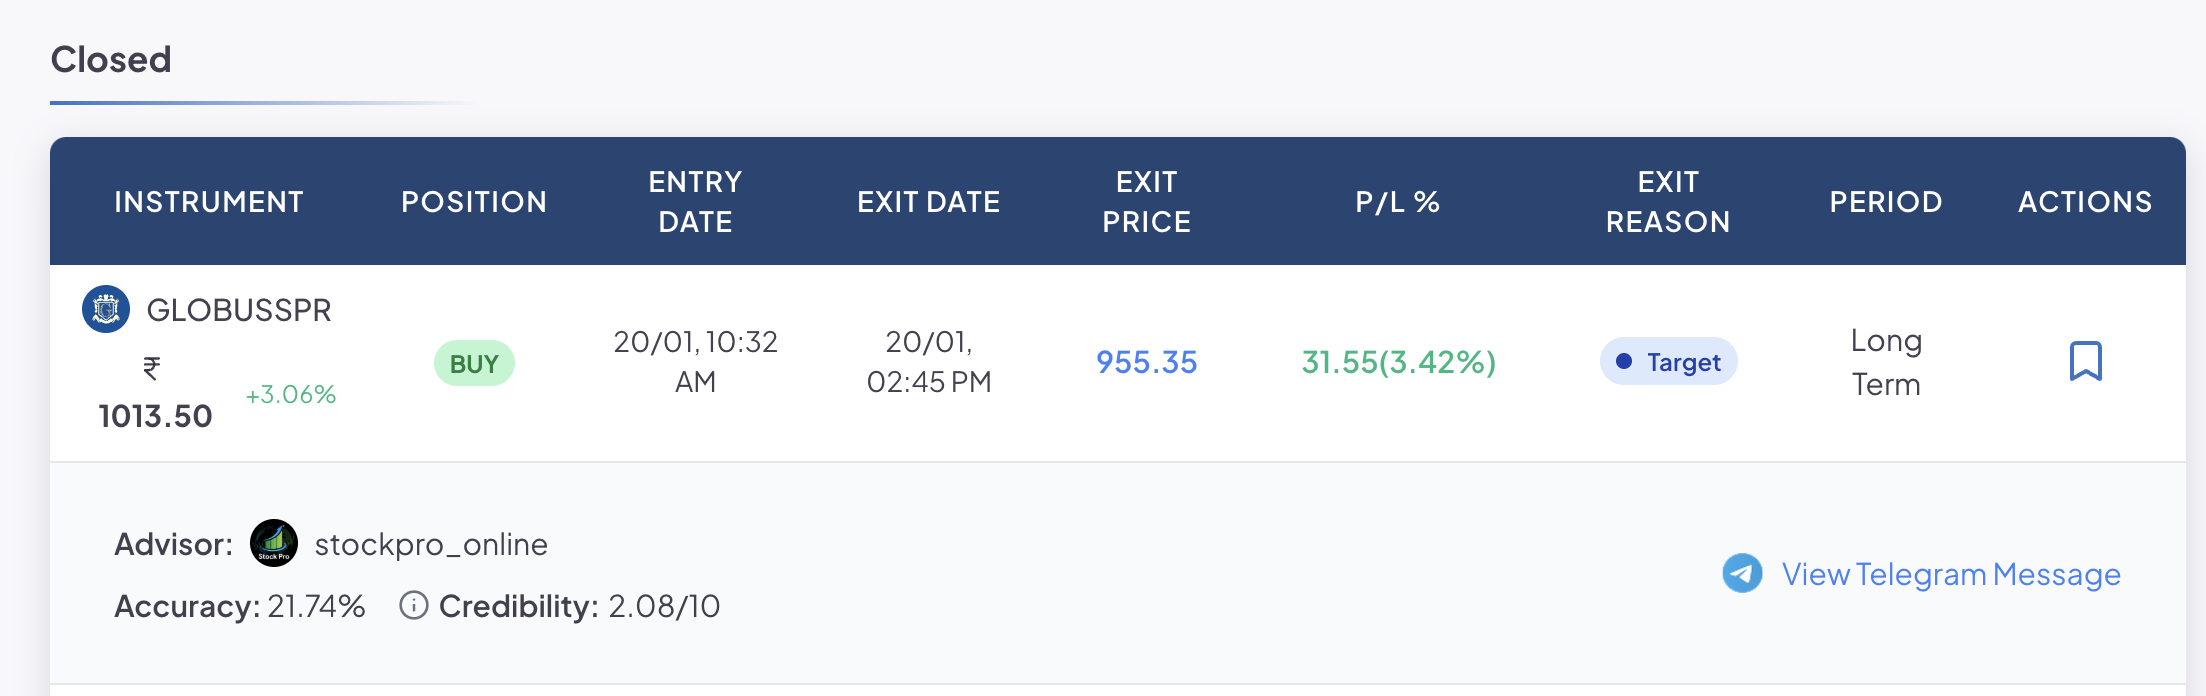Click the rupee symbol beside price
The height and width of the screenshot is (696, 2206).
[152, 369]
